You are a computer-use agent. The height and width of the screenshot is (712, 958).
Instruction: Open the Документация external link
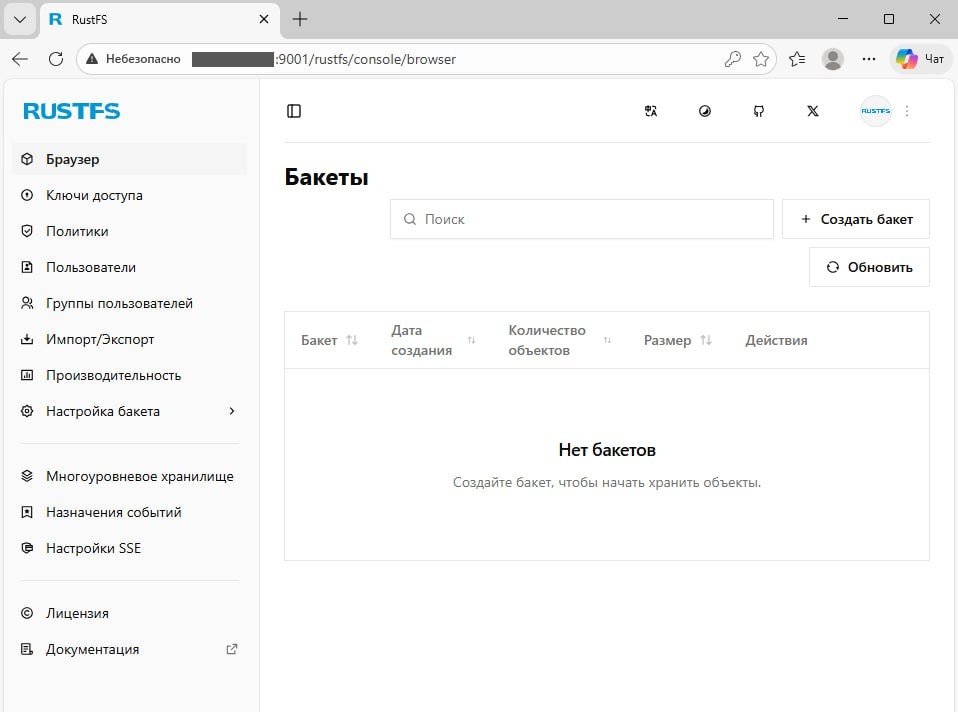(130, 649)
